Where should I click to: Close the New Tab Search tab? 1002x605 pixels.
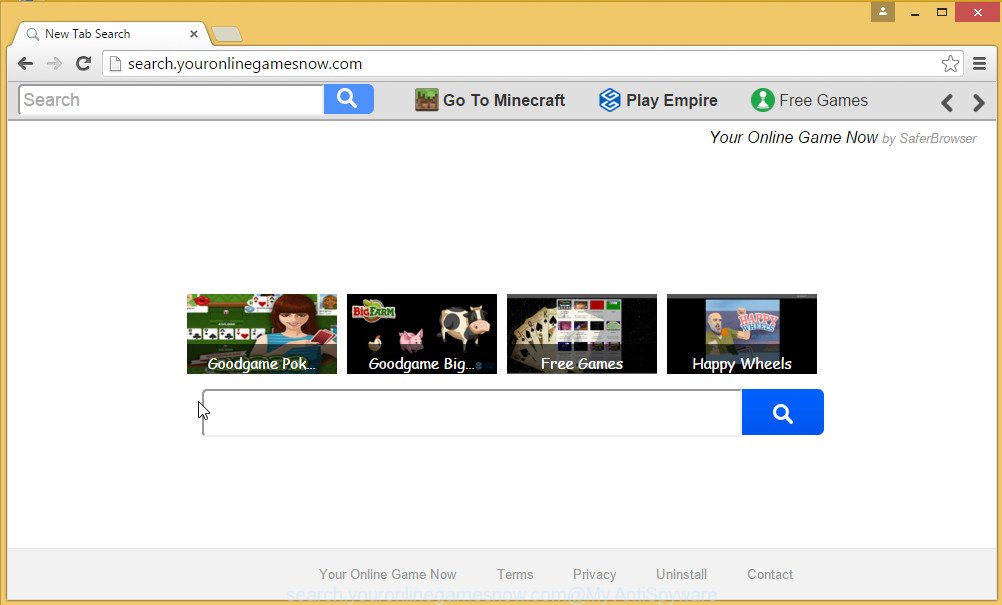(194, 34)
